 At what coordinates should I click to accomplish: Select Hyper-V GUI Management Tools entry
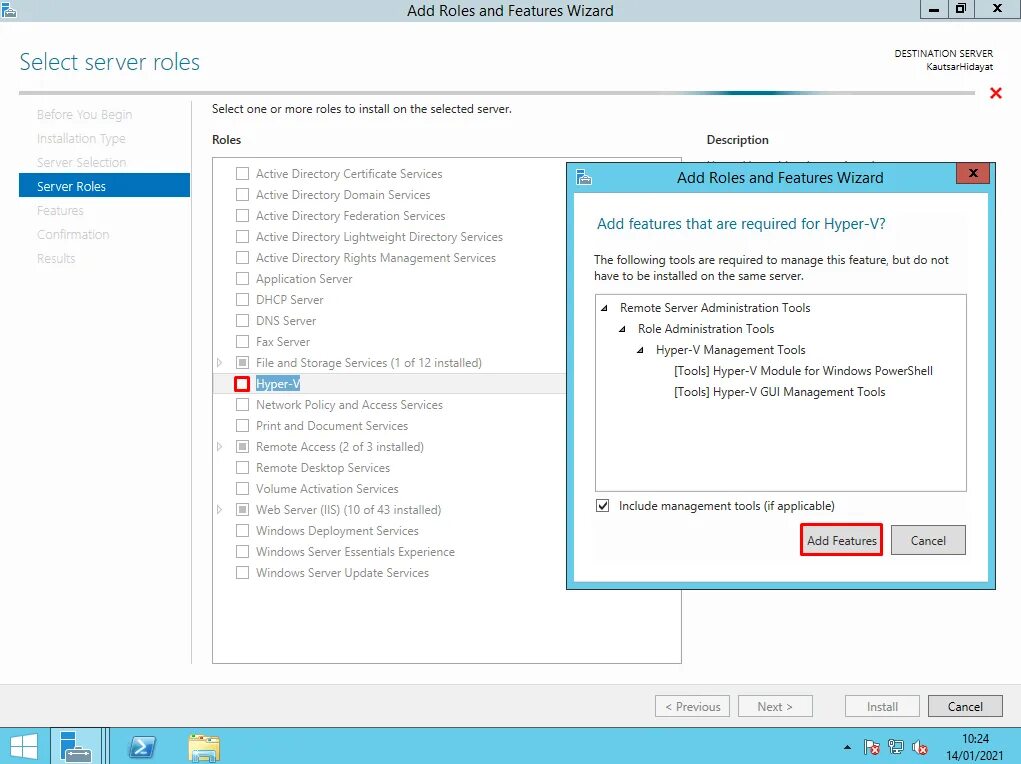point(779,391)
